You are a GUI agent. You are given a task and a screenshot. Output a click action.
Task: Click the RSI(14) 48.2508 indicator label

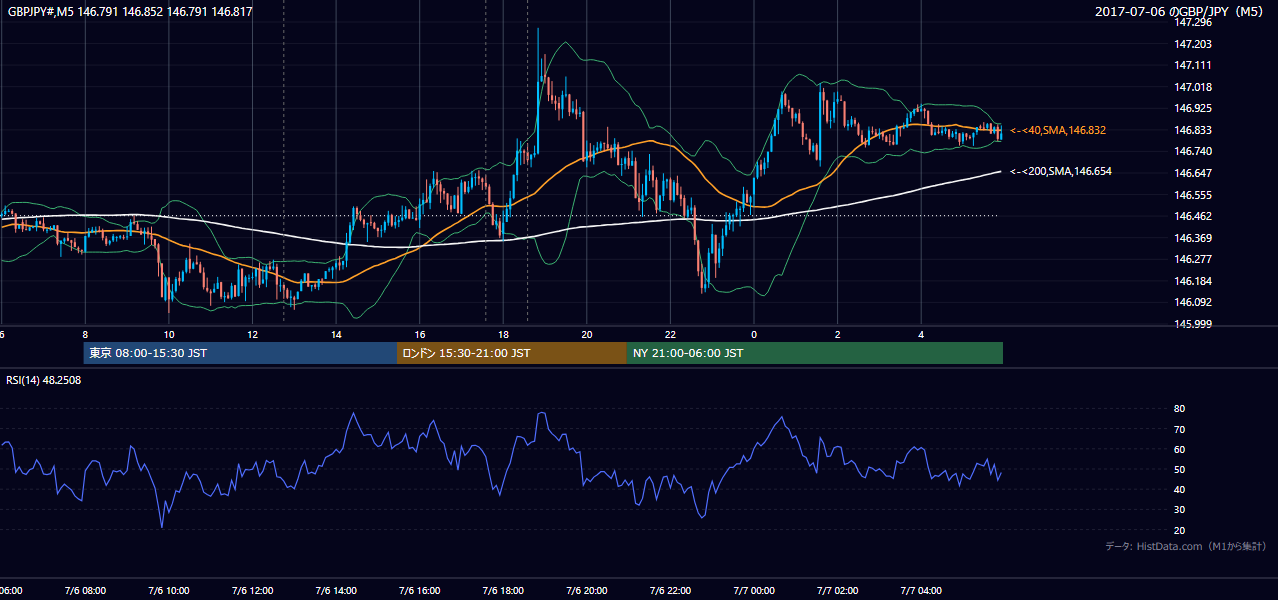pyautogui.click(x=44, y=380)
